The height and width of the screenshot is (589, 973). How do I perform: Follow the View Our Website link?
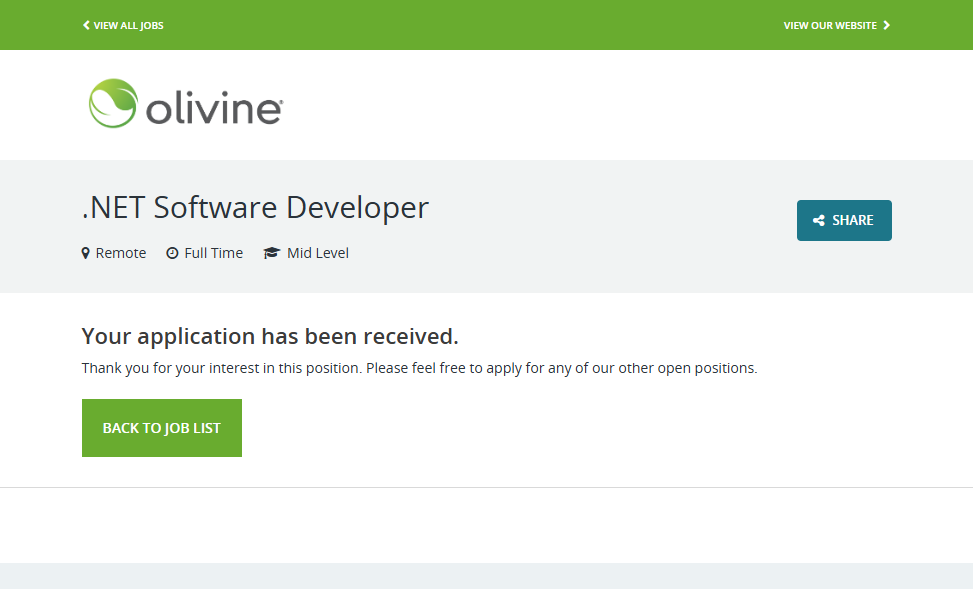(830, 25)
